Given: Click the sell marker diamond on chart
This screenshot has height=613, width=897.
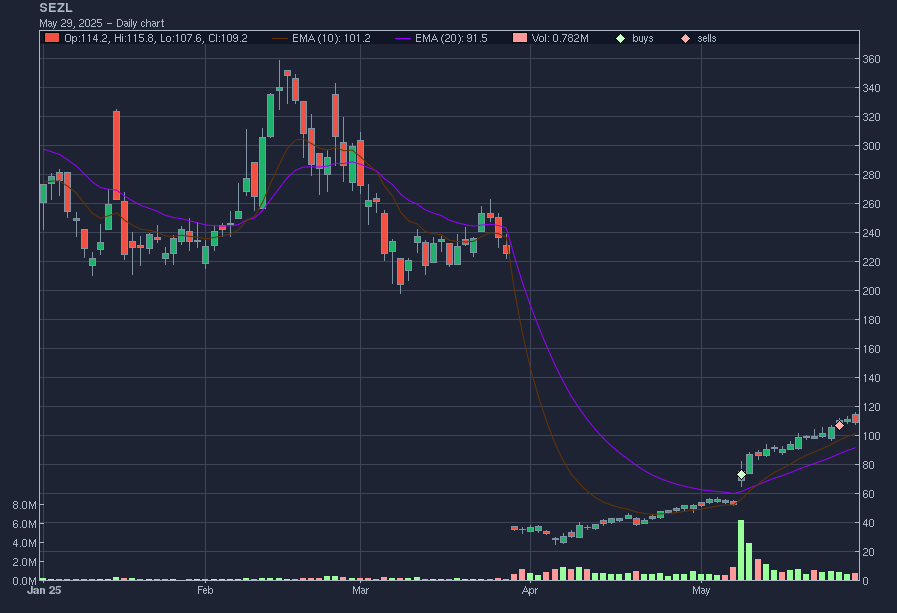Looking at the screenshot, I should coord(839,425).
